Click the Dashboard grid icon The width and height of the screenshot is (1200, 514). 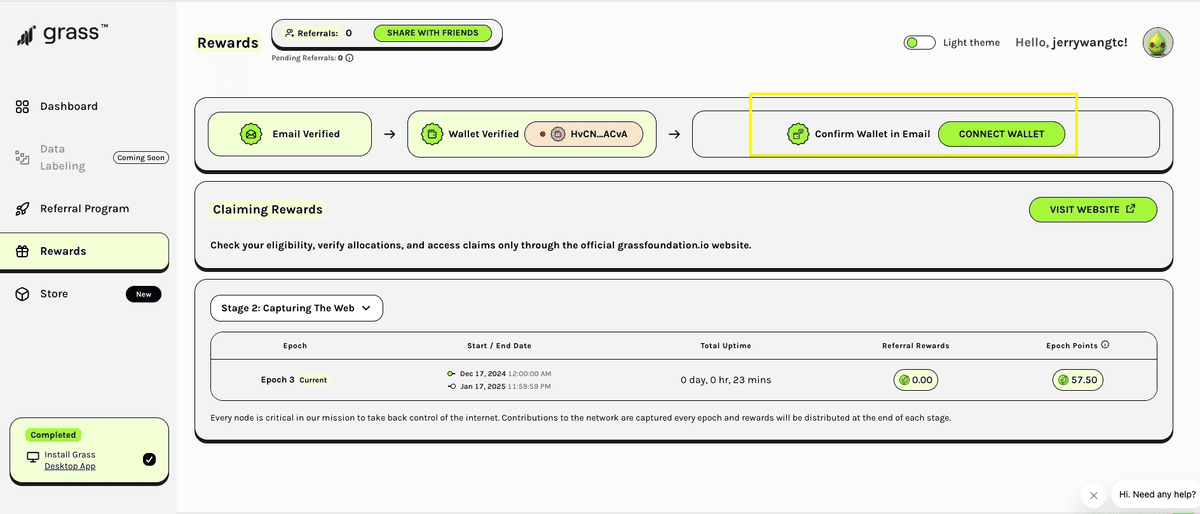click(22, 106)
